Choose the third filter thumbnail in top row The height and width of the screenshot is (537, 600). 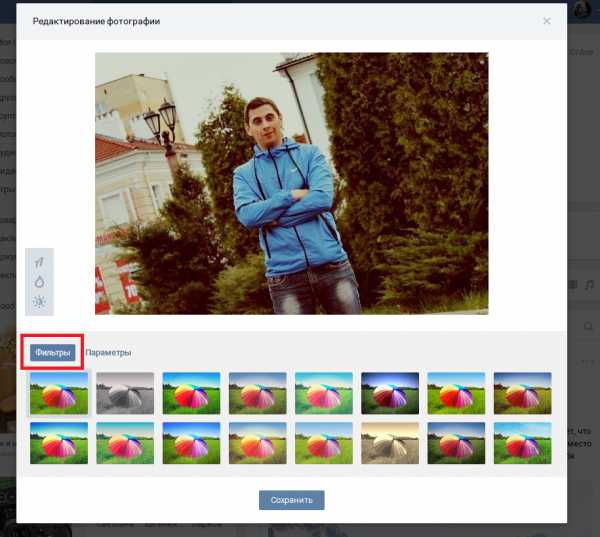click(x=191, y=393)
